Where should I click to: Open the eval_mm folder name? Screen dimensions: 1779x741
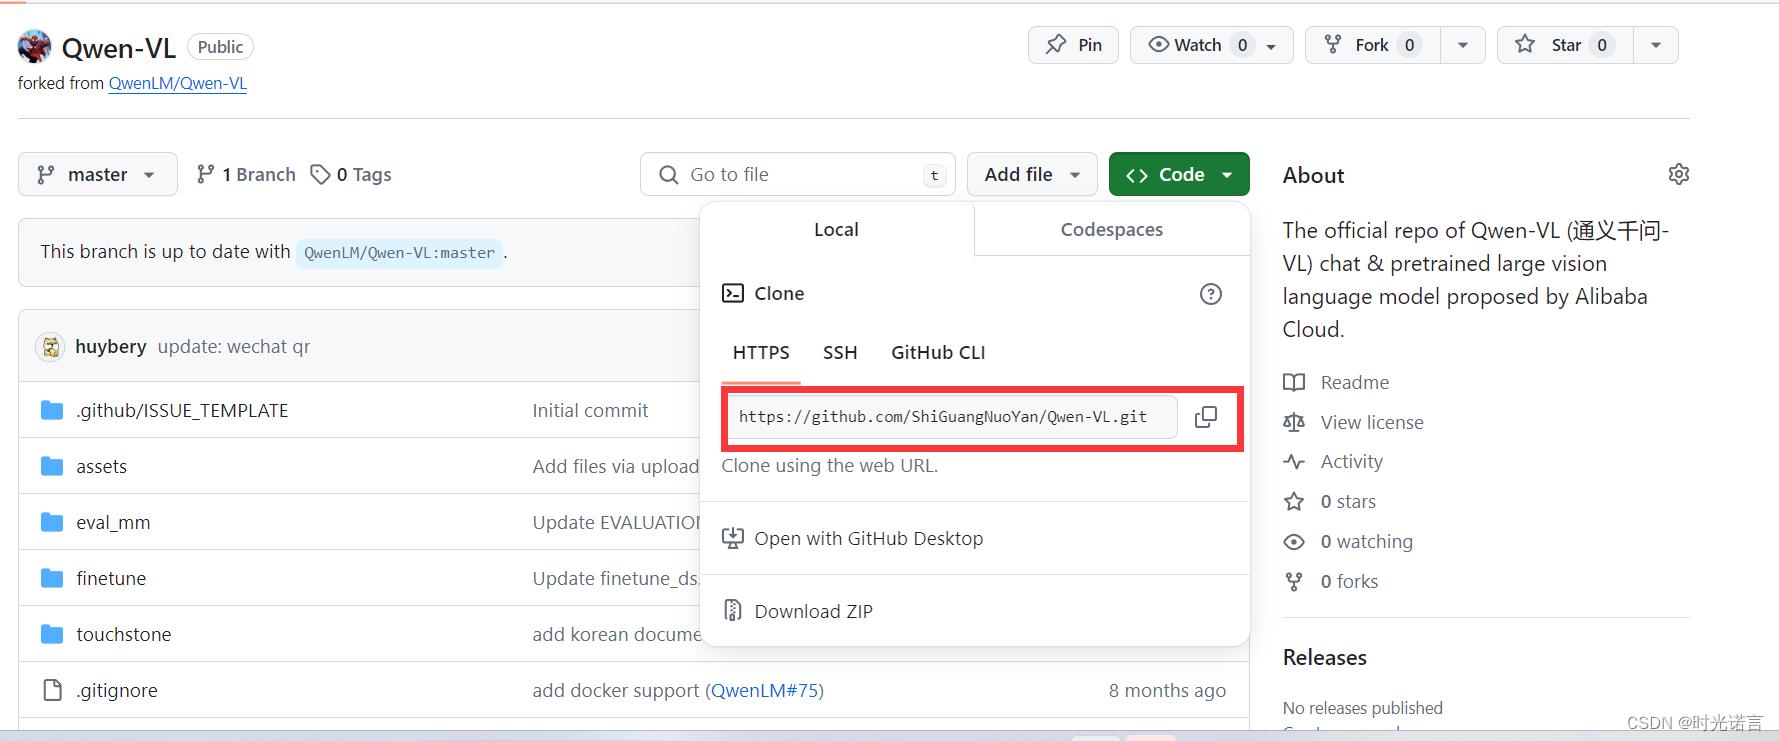[113, 522]
